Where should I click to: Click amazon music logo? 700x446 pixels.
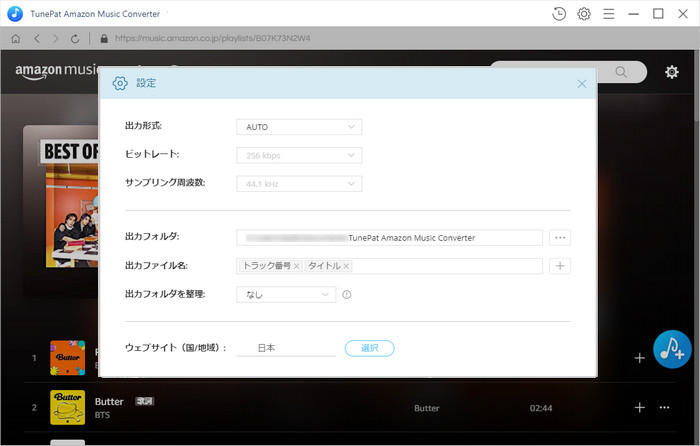pos(56,71)
